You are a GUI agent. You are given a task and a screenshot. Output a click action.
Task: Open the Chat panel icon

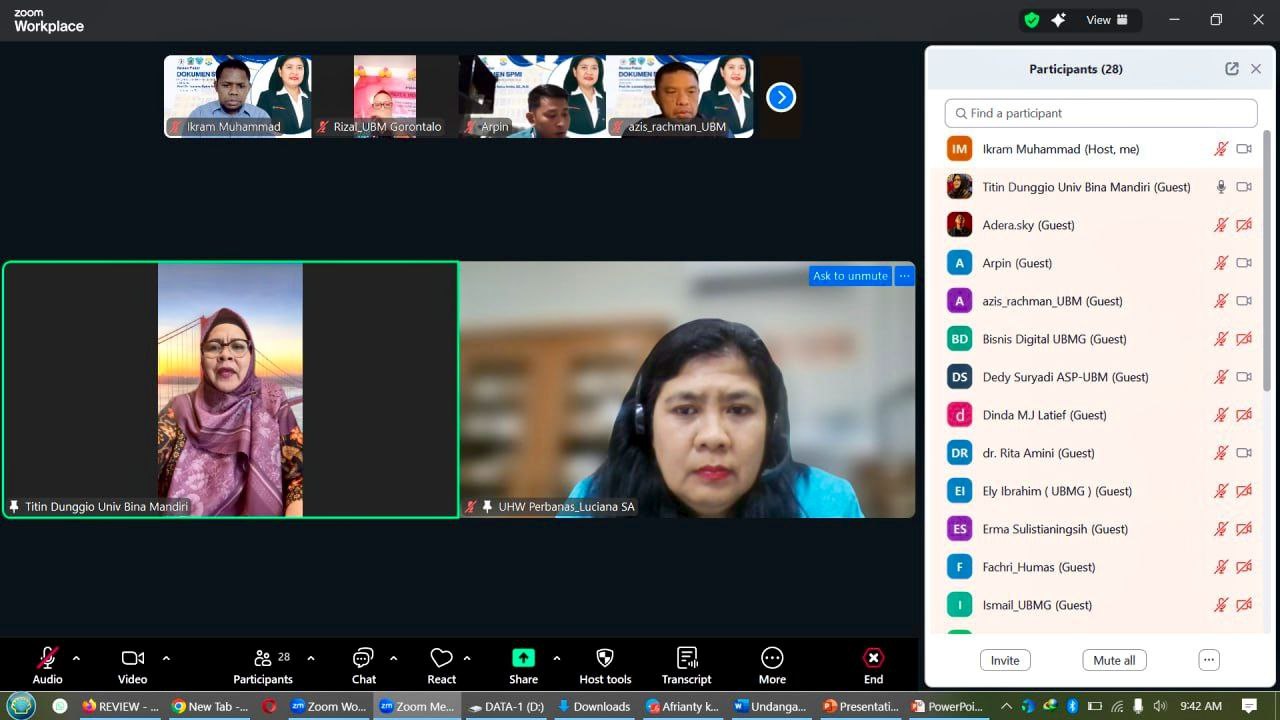coord(363,659)
